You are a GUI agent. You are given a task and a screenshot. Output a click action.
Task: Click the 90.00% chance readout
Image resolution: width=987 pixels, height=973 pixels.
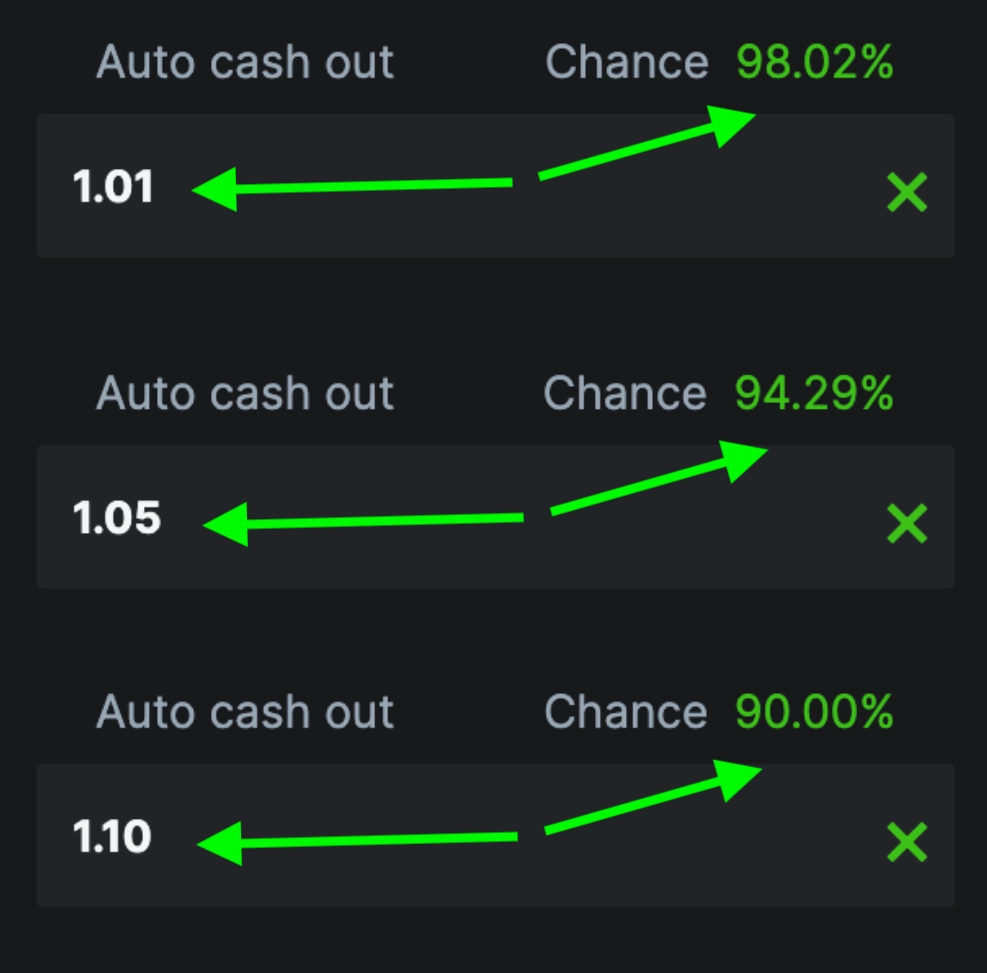[813, 712]
